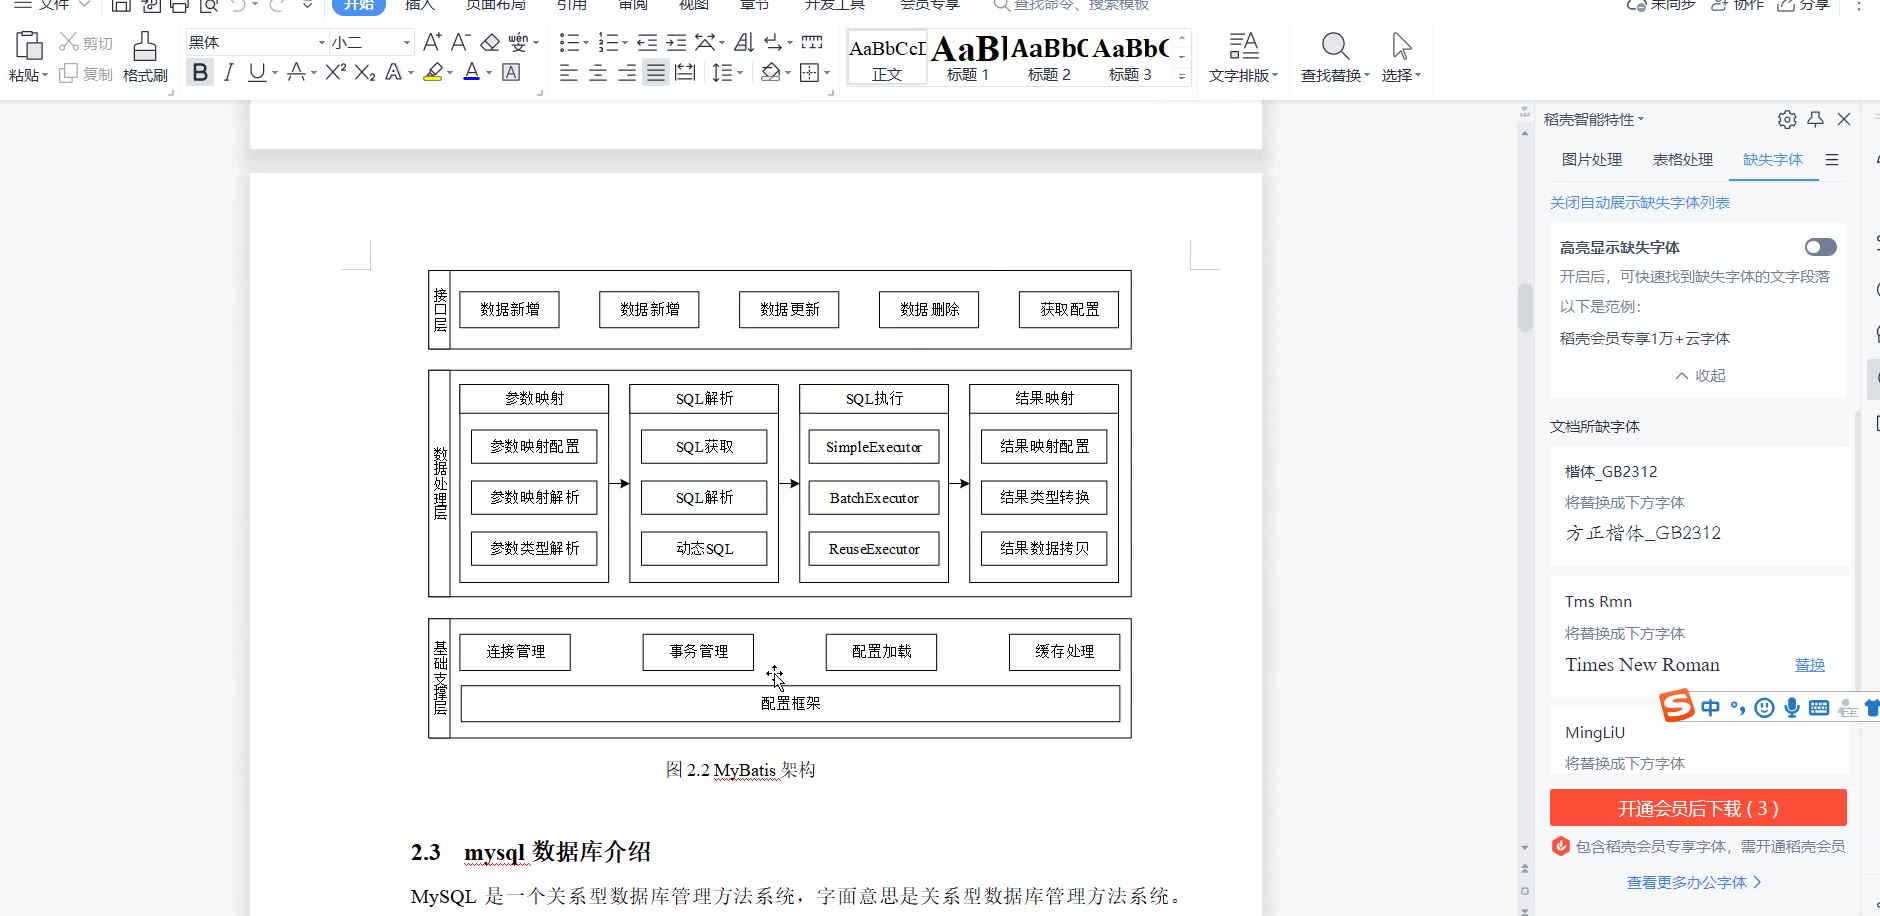
Task: Collapse the panel with 收起
Action: (x=1700, y=376)
